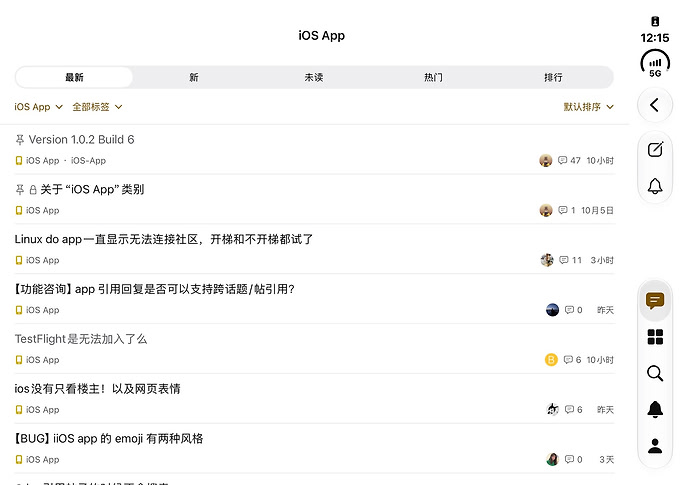690x485 pixels.
Task: Open Version 1.0.2 Build 6 topic
Action: (x=81, y=140)
